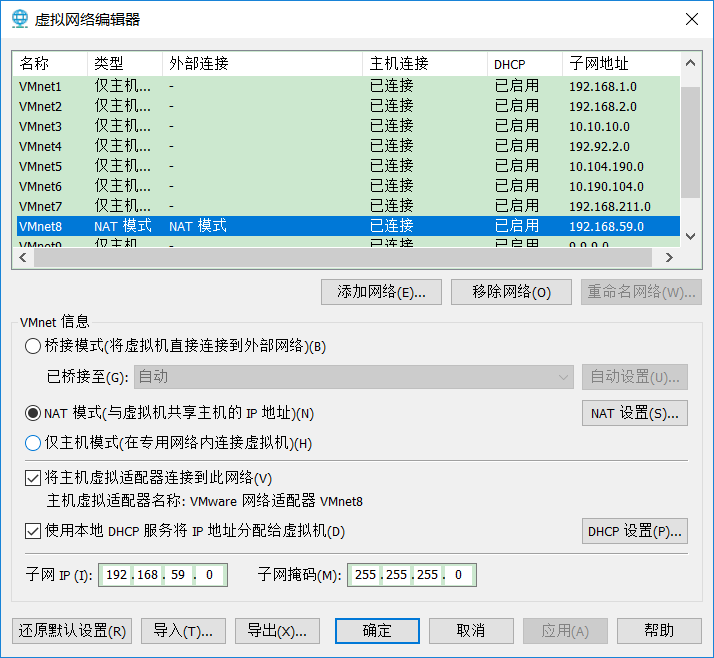This screenshot has width=714, height=658.
Task: Select the VMnet1 row
Action: click(348, 86)
